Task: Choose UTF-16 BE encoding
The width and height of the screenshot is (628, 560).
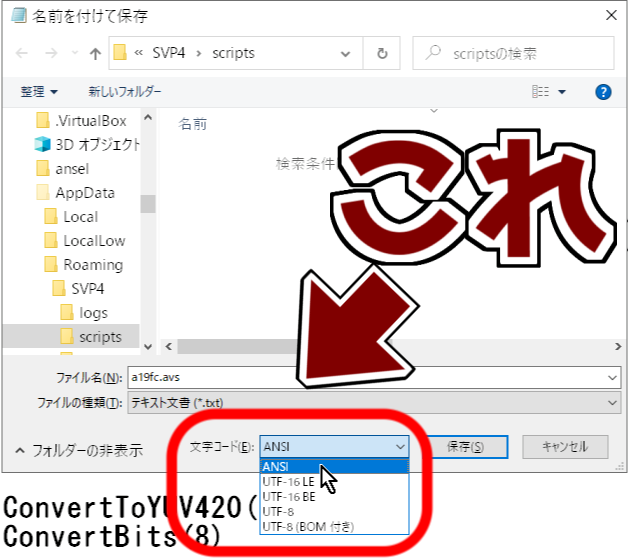Action: 334,497
